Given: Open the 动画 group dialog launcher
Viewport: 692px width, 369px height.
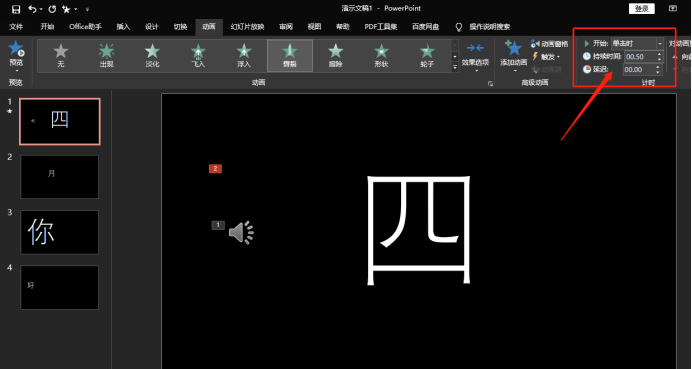Looking at the screenshot, I should [x=490, y=83].
